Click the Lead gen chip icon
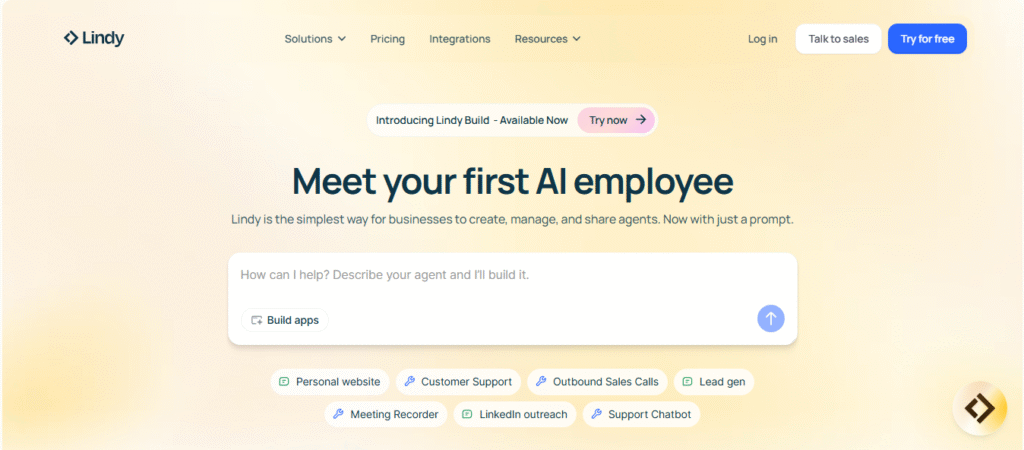The width and height of the screenshot is (1024, 450). [x=686, y=382]
